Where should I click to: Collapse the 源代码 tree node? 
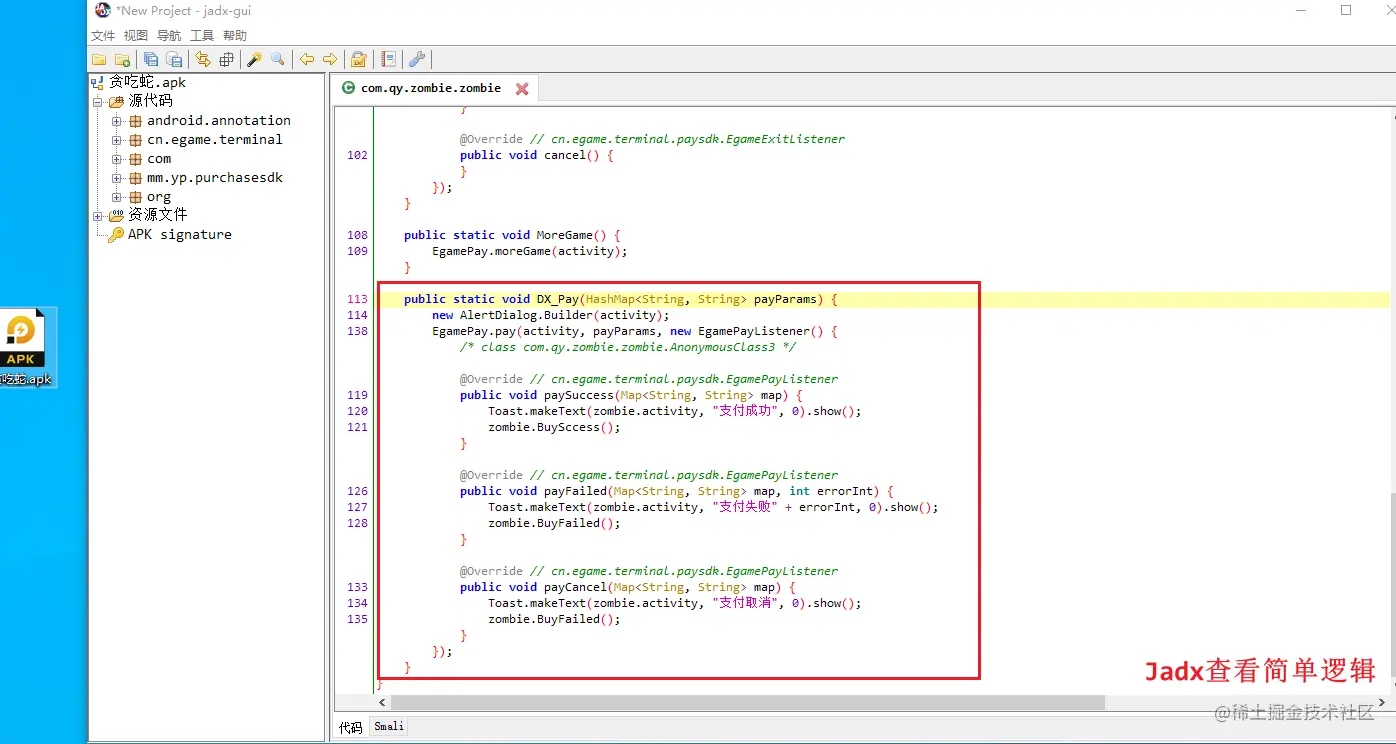click(x=98, y=101)
